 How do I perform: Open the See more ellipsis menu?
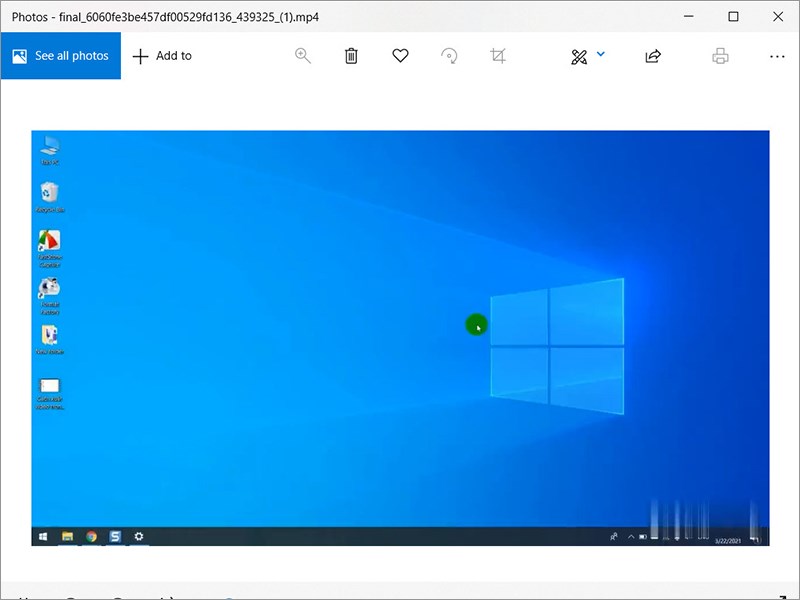pos(777,56)
